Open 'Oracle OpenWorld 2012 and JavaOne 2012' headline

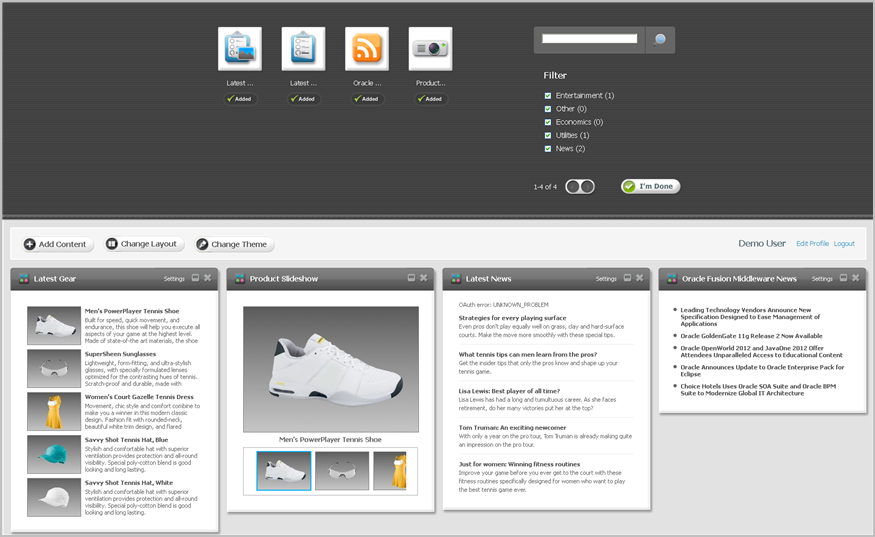point(761,352)
